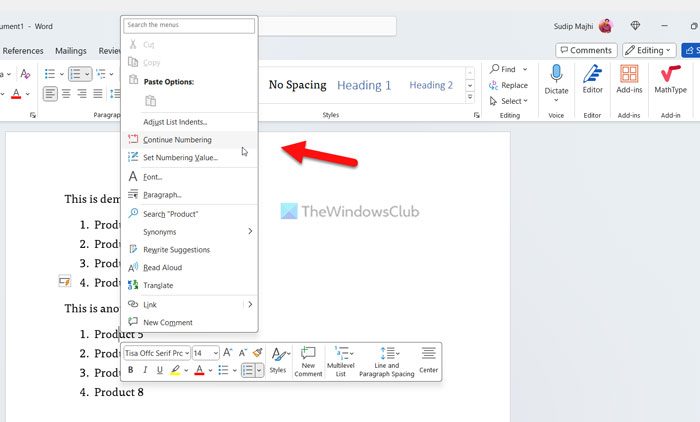This screenshot has height=422, width=700.
Task: Choose Continue Numbering from the context menu
Action: [x=190, y=140]
